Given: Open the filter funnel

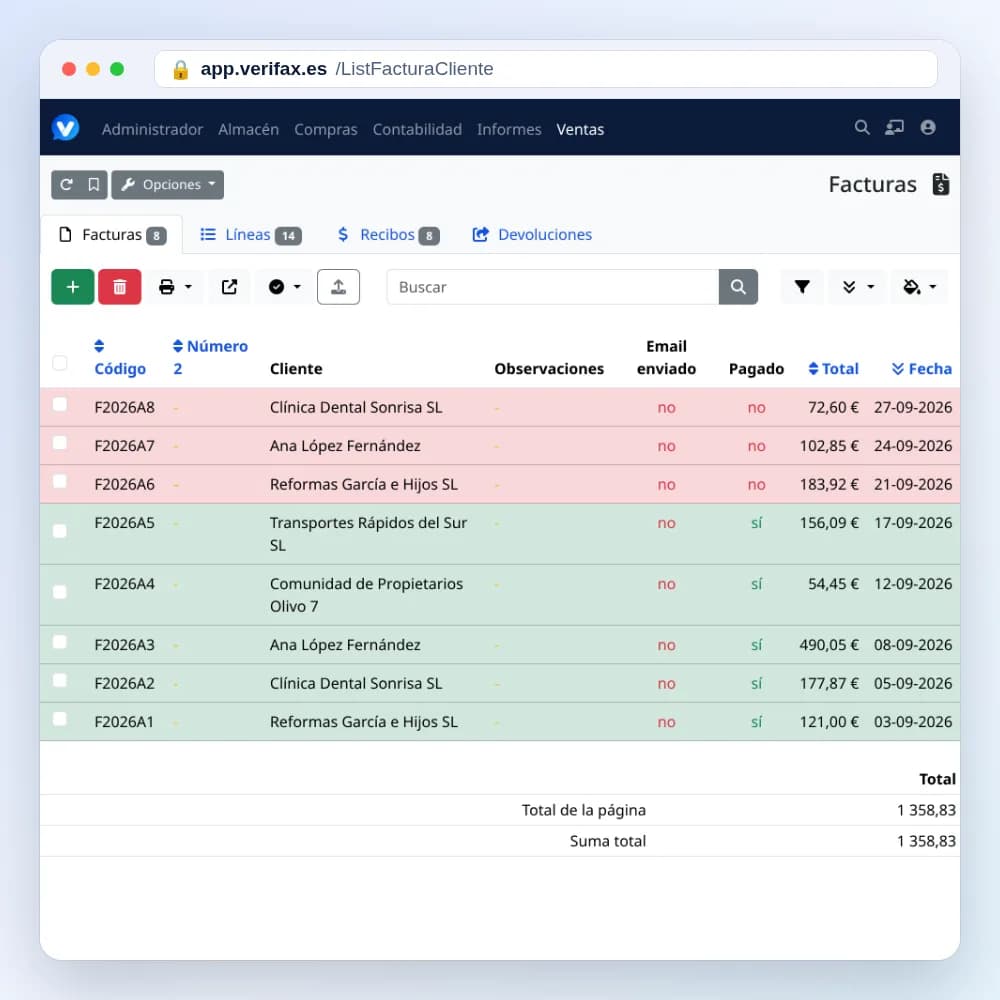Looking at the screenshot, I should (x=802, y=287).
